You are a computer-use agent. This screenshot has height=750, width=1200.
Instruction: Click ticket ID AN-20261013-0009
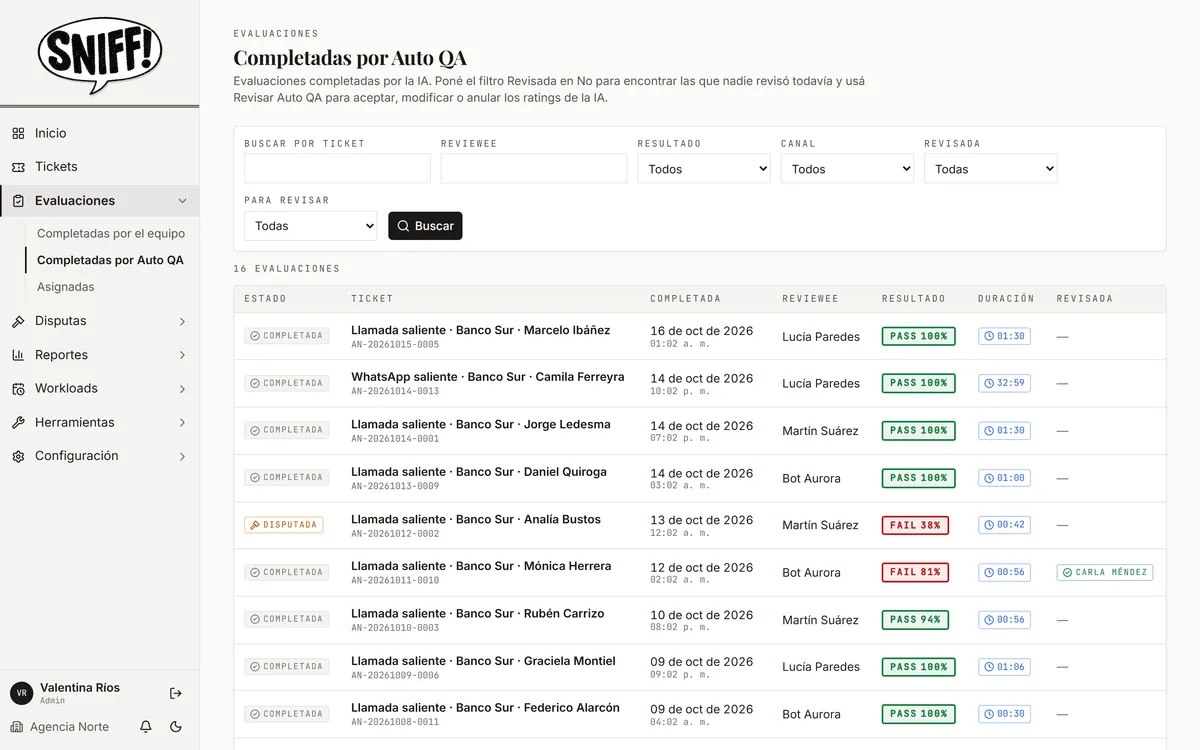click(x=395, y=486)
